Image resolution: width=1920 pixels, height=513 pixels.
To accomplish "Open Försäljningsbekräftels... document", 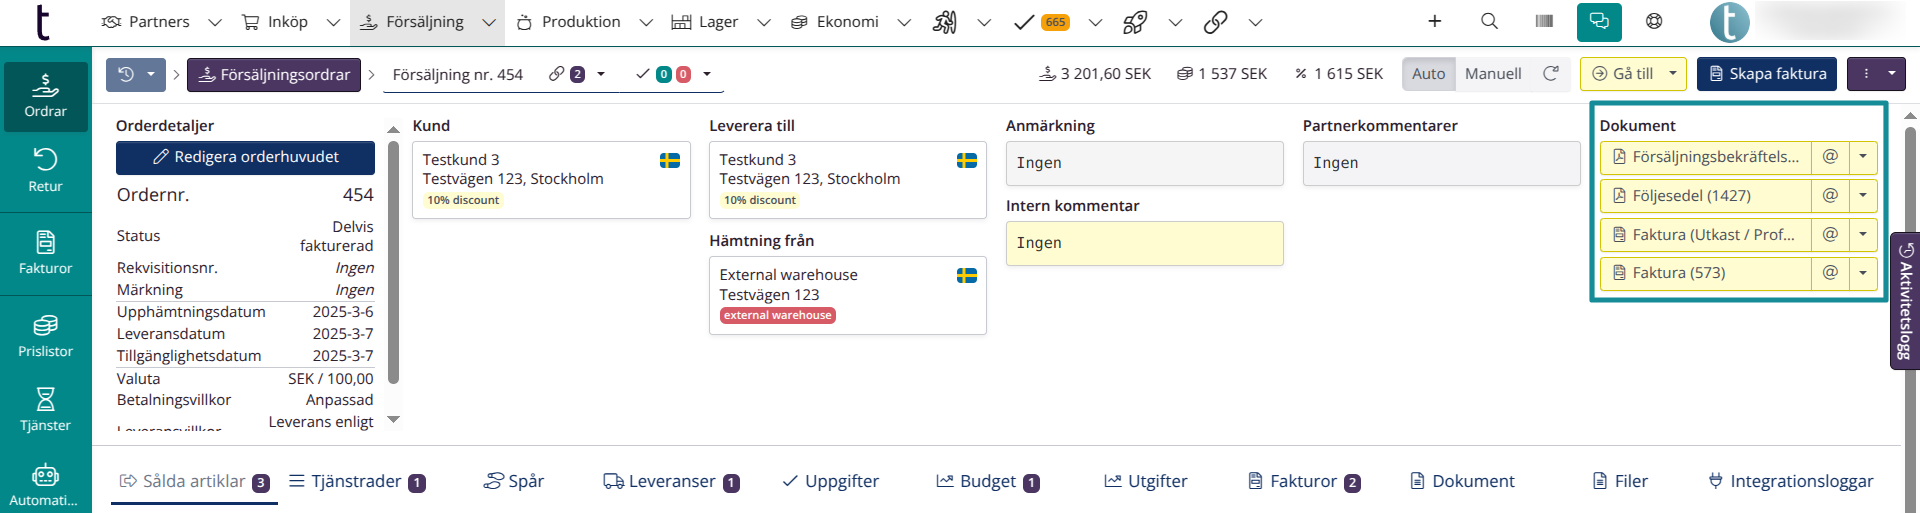I will click(1705, 157).
